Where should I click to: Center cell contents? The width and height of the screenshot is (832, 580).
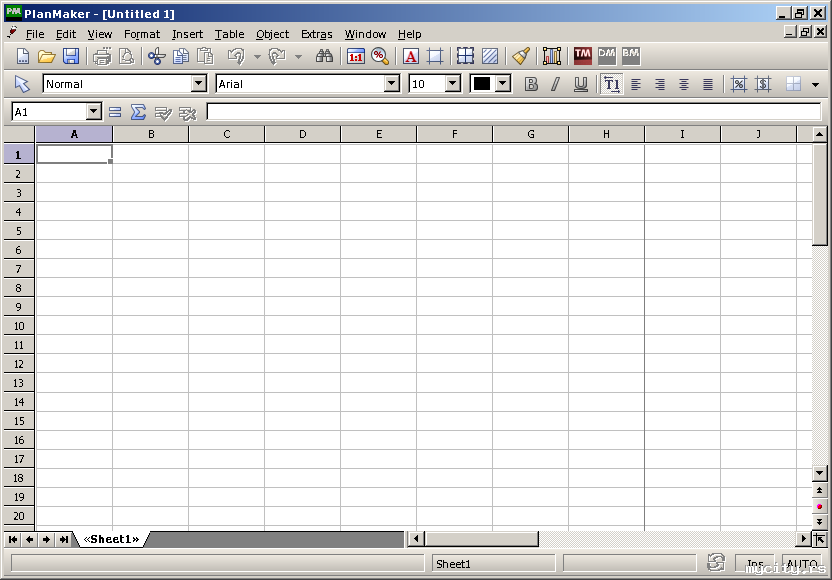(684, 84)
